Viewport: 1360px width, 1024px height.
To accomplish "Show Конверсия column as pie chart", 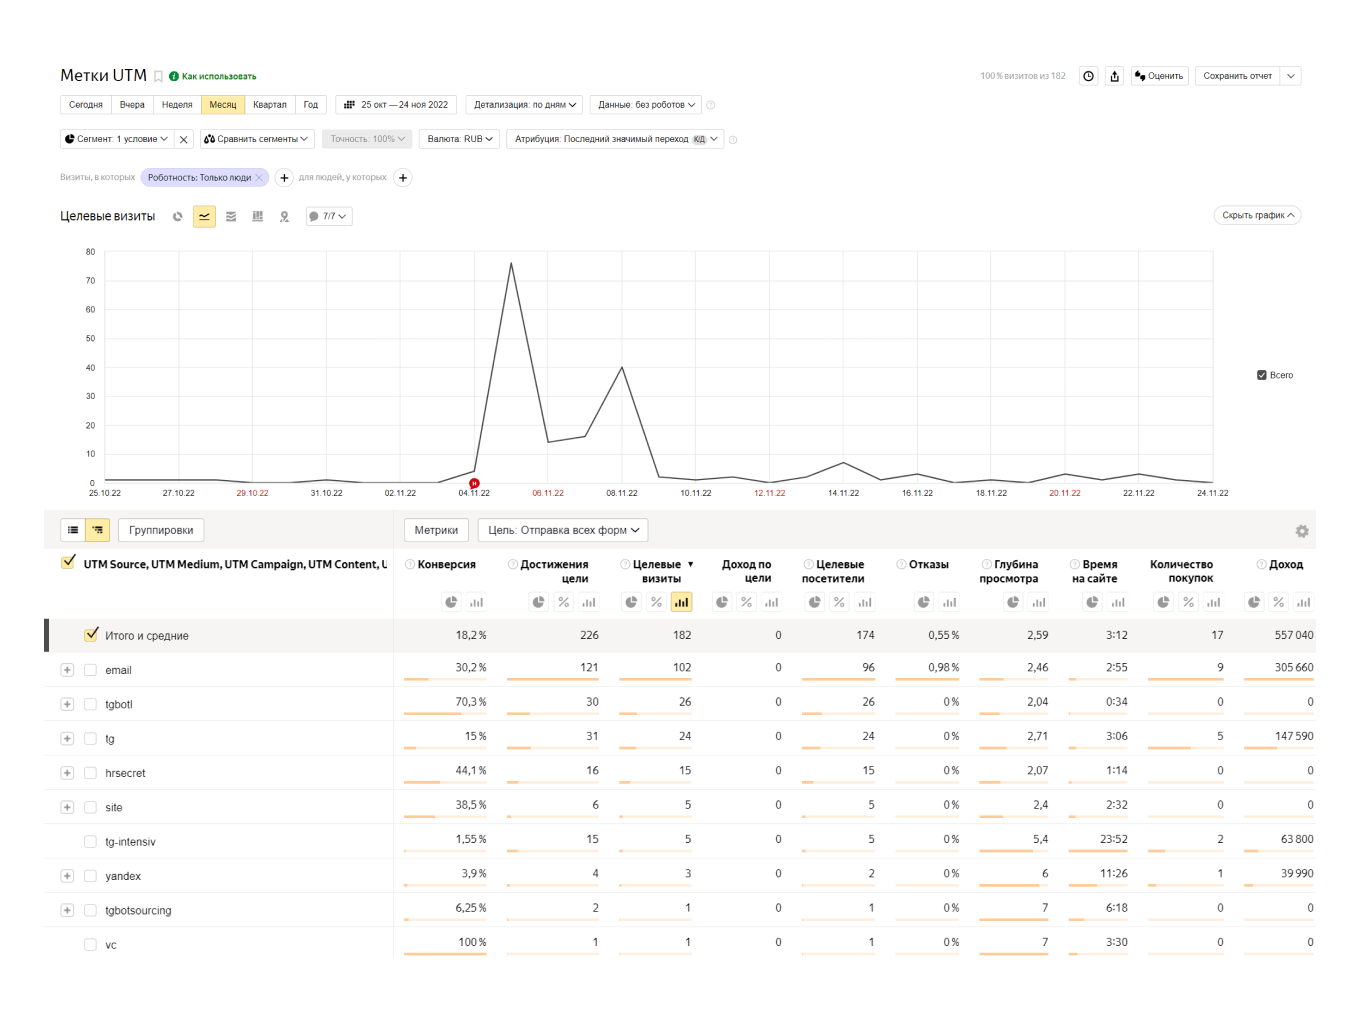I will point(451,602).
